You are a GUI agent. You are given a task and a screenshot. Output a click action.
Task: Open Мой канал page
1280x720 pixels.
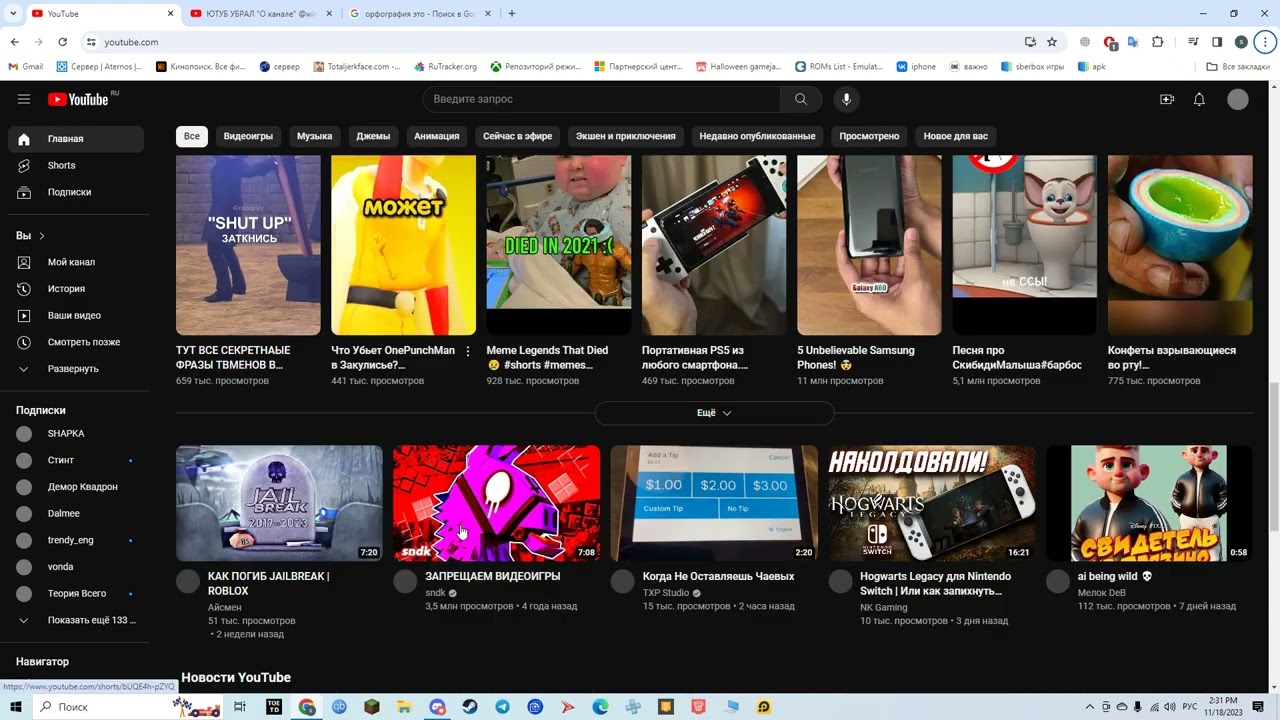[76, 262]
